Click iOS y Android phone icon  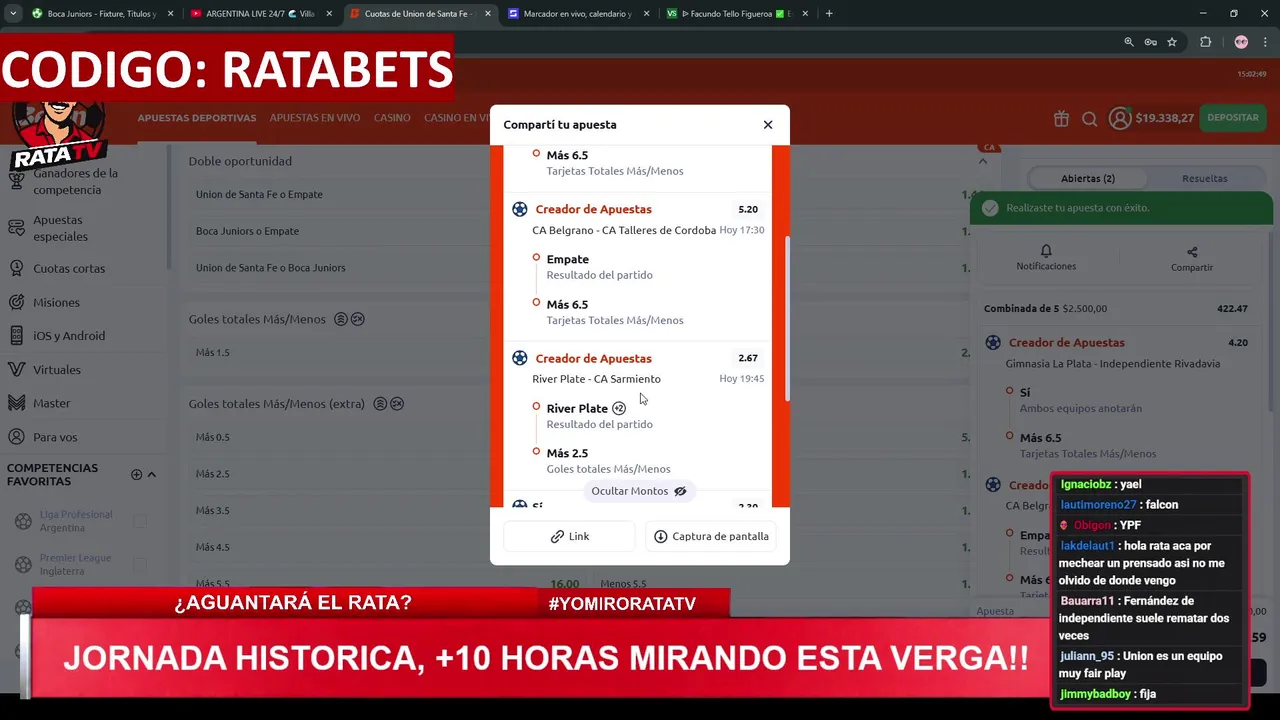(x=15, y=336)
